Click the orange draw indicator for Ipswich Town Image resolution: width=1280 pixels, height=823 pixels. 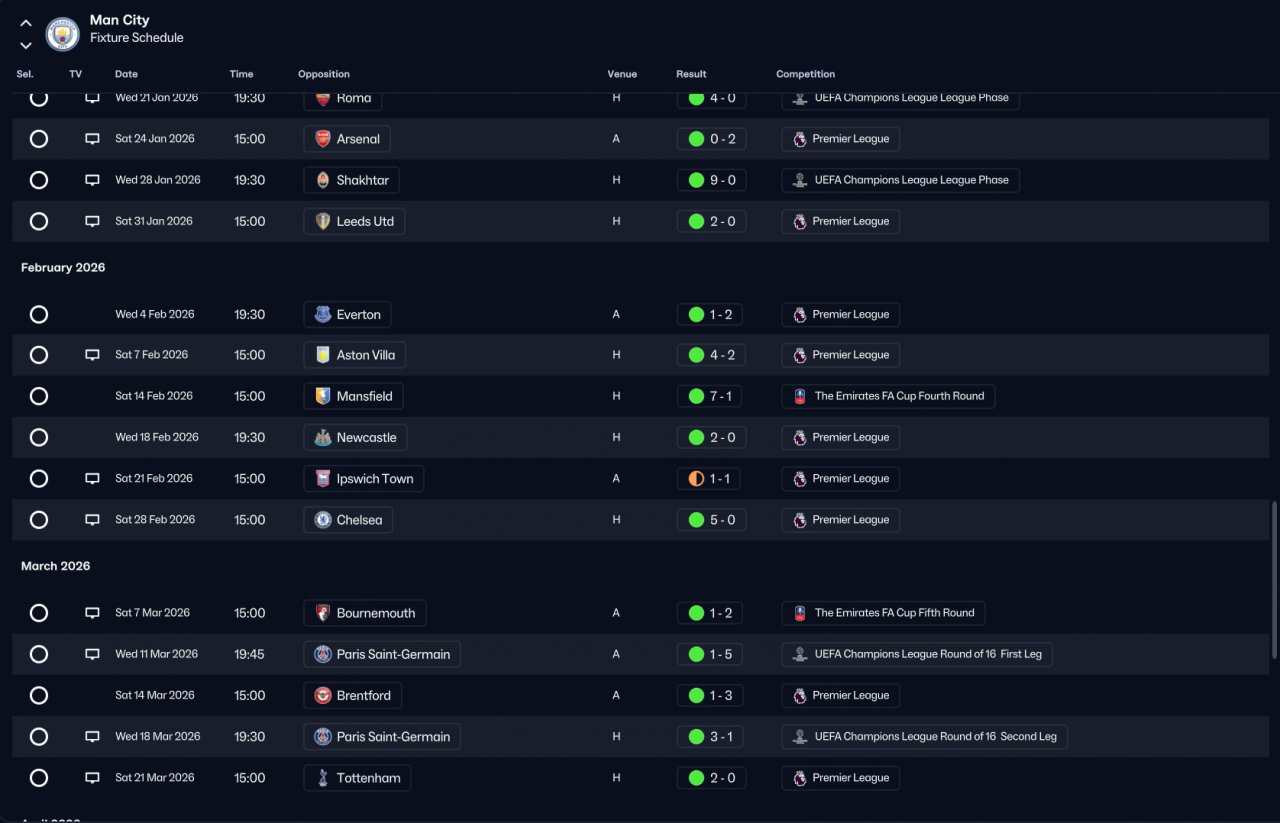pyautogui.click(x=696, y=479)
